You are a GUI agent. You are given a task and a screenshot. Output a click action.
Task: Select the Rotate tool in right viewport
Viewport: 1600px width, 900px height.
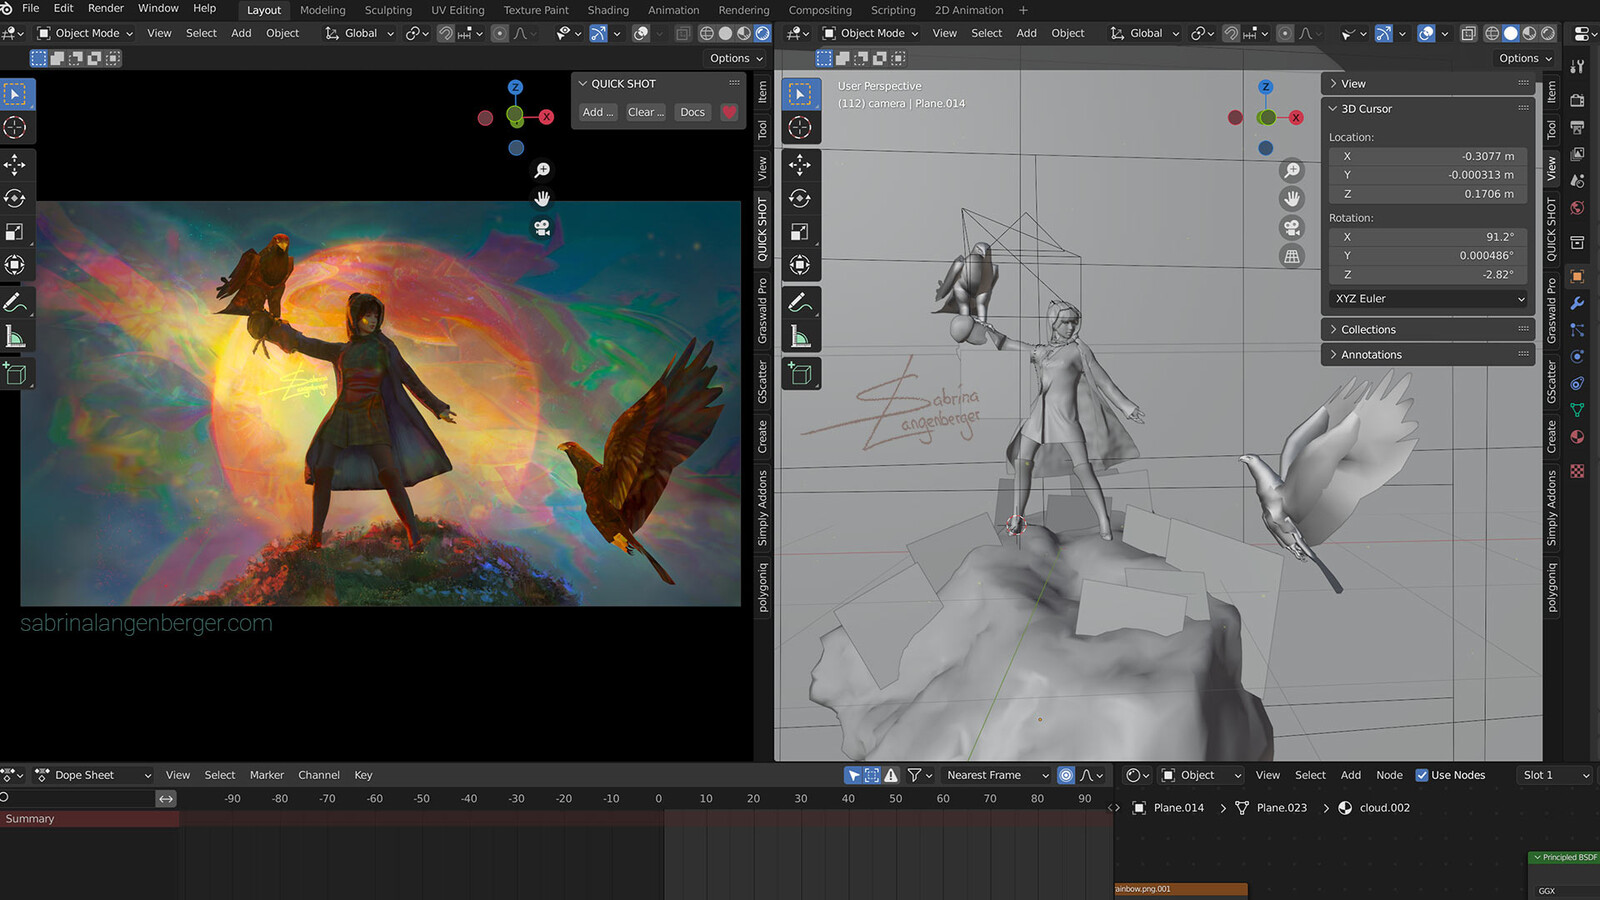point(800,198)
